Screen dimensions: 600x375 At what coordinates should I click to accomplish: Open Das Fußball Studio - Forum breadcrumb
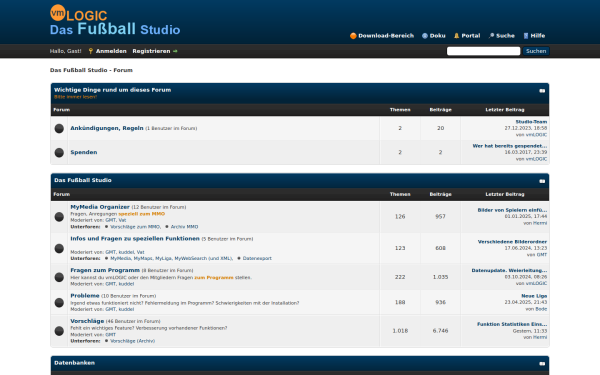(91, 70)
